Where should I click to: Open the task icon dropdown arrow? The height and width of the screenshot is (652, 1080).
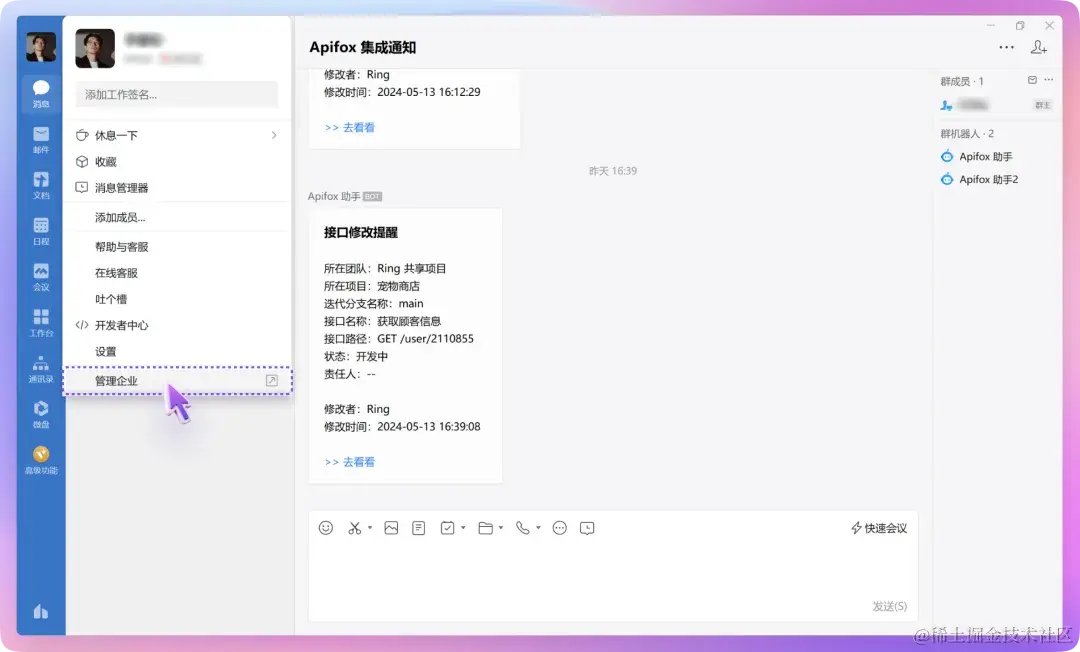click(x=463, y=528)
